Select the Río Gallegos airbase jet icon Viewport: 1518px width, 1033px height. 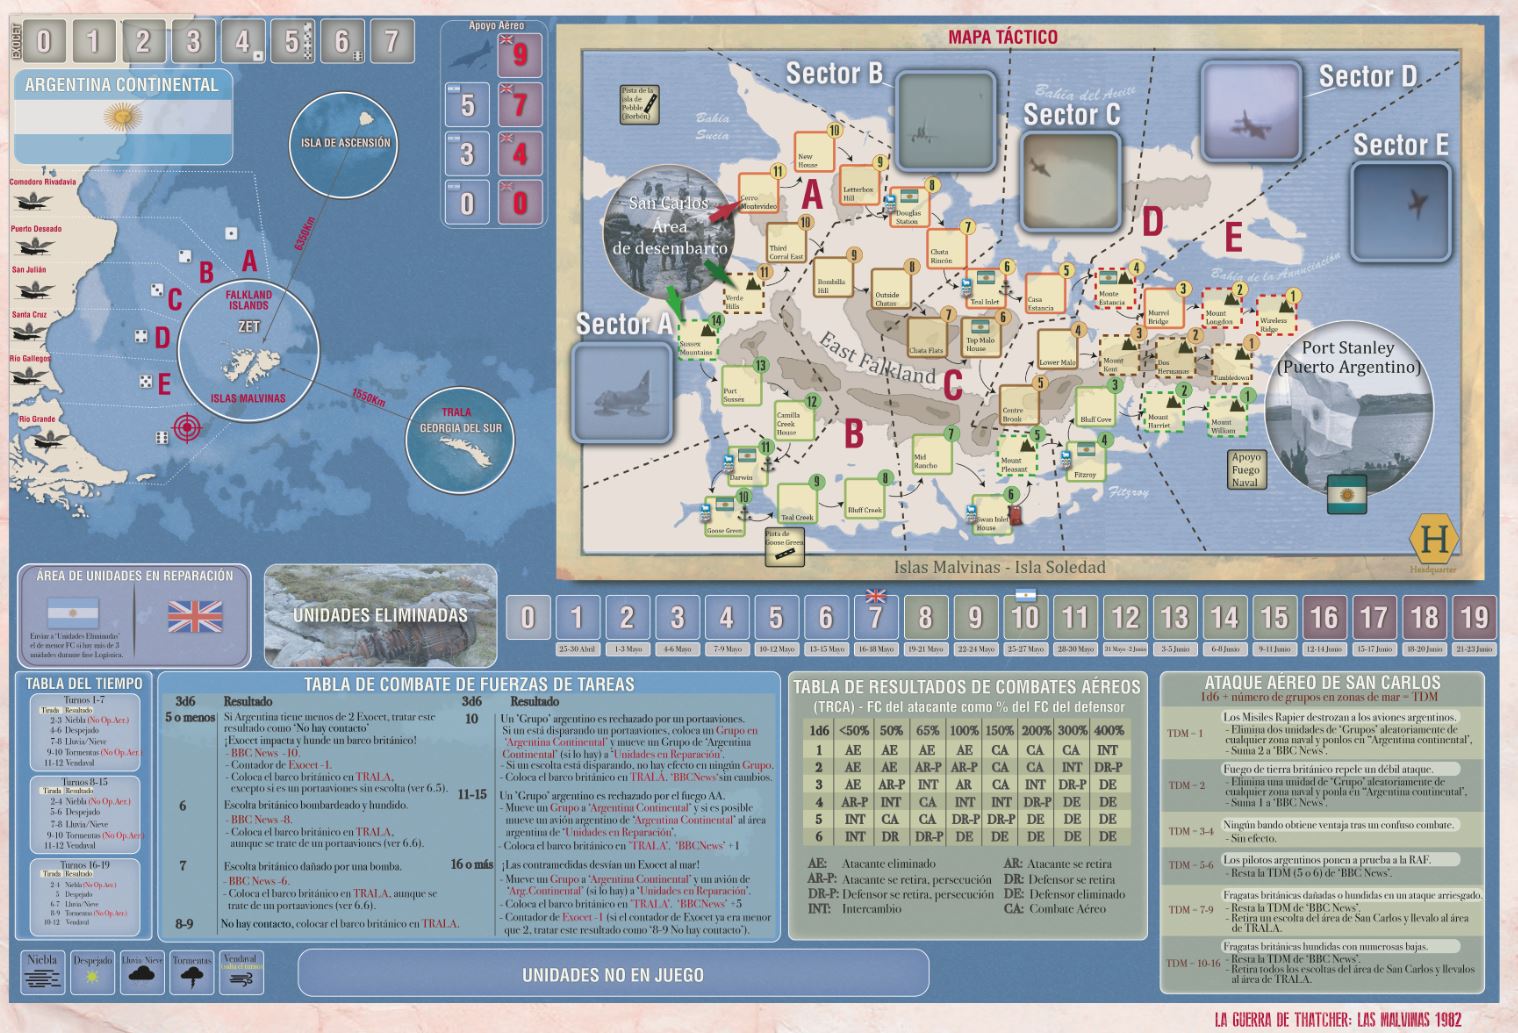(x=29, y=378)
